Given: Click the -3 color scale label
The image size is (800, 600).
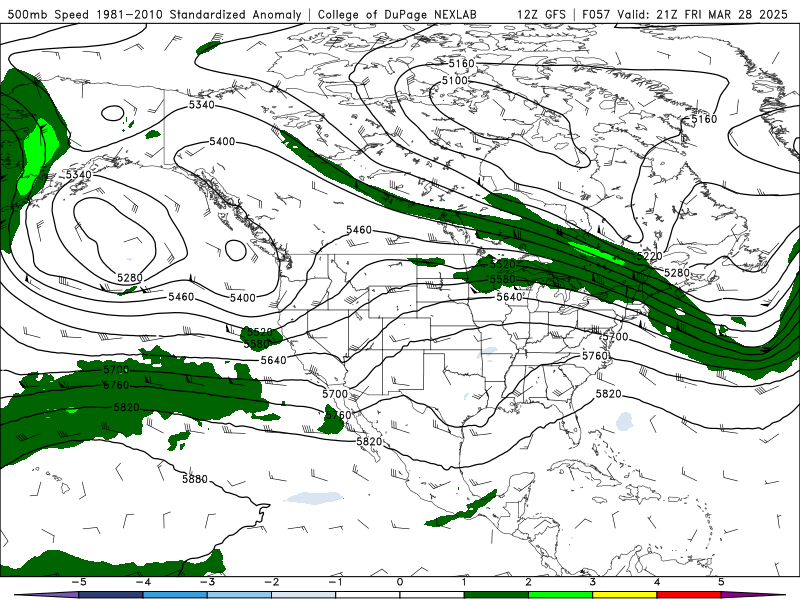Looking at the screenshot, I should (207, 582).
